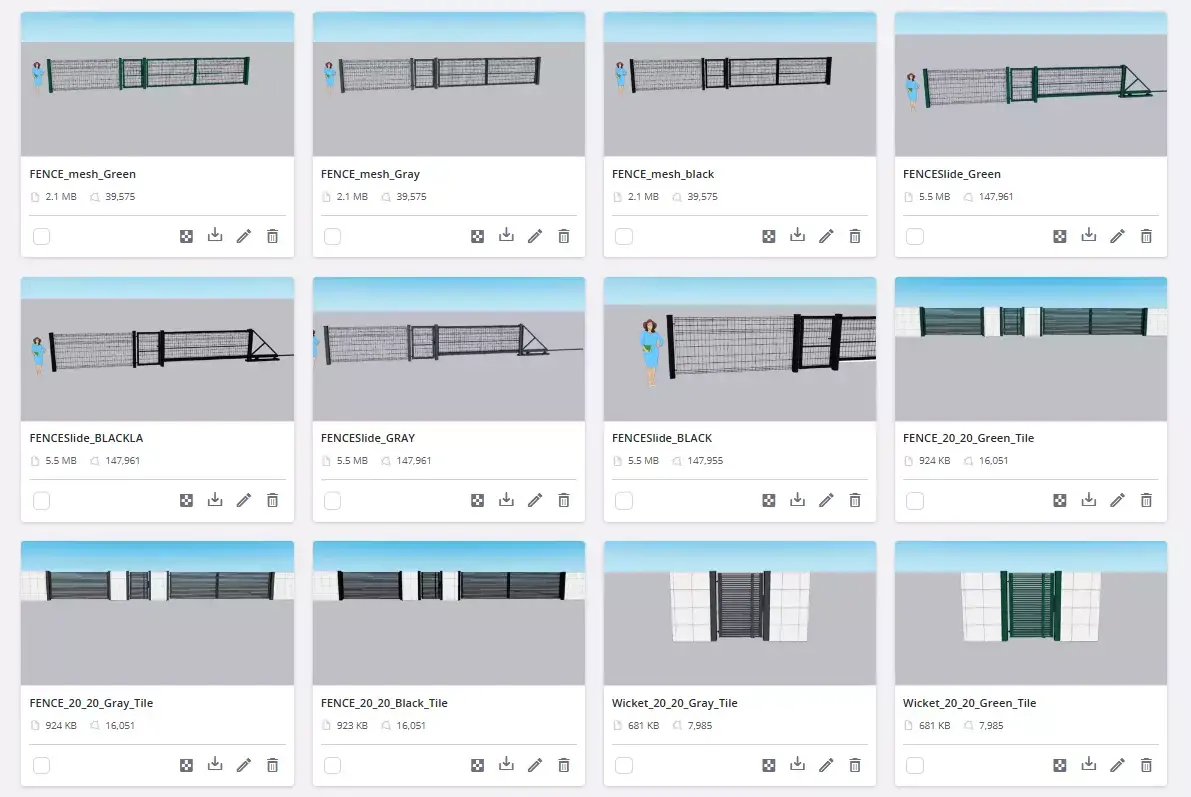Click checker icon on FENCE_20_20_Gray_Tile
Image resolution: width=1191 pixels, height=797 pixels.
click(186, 765)
